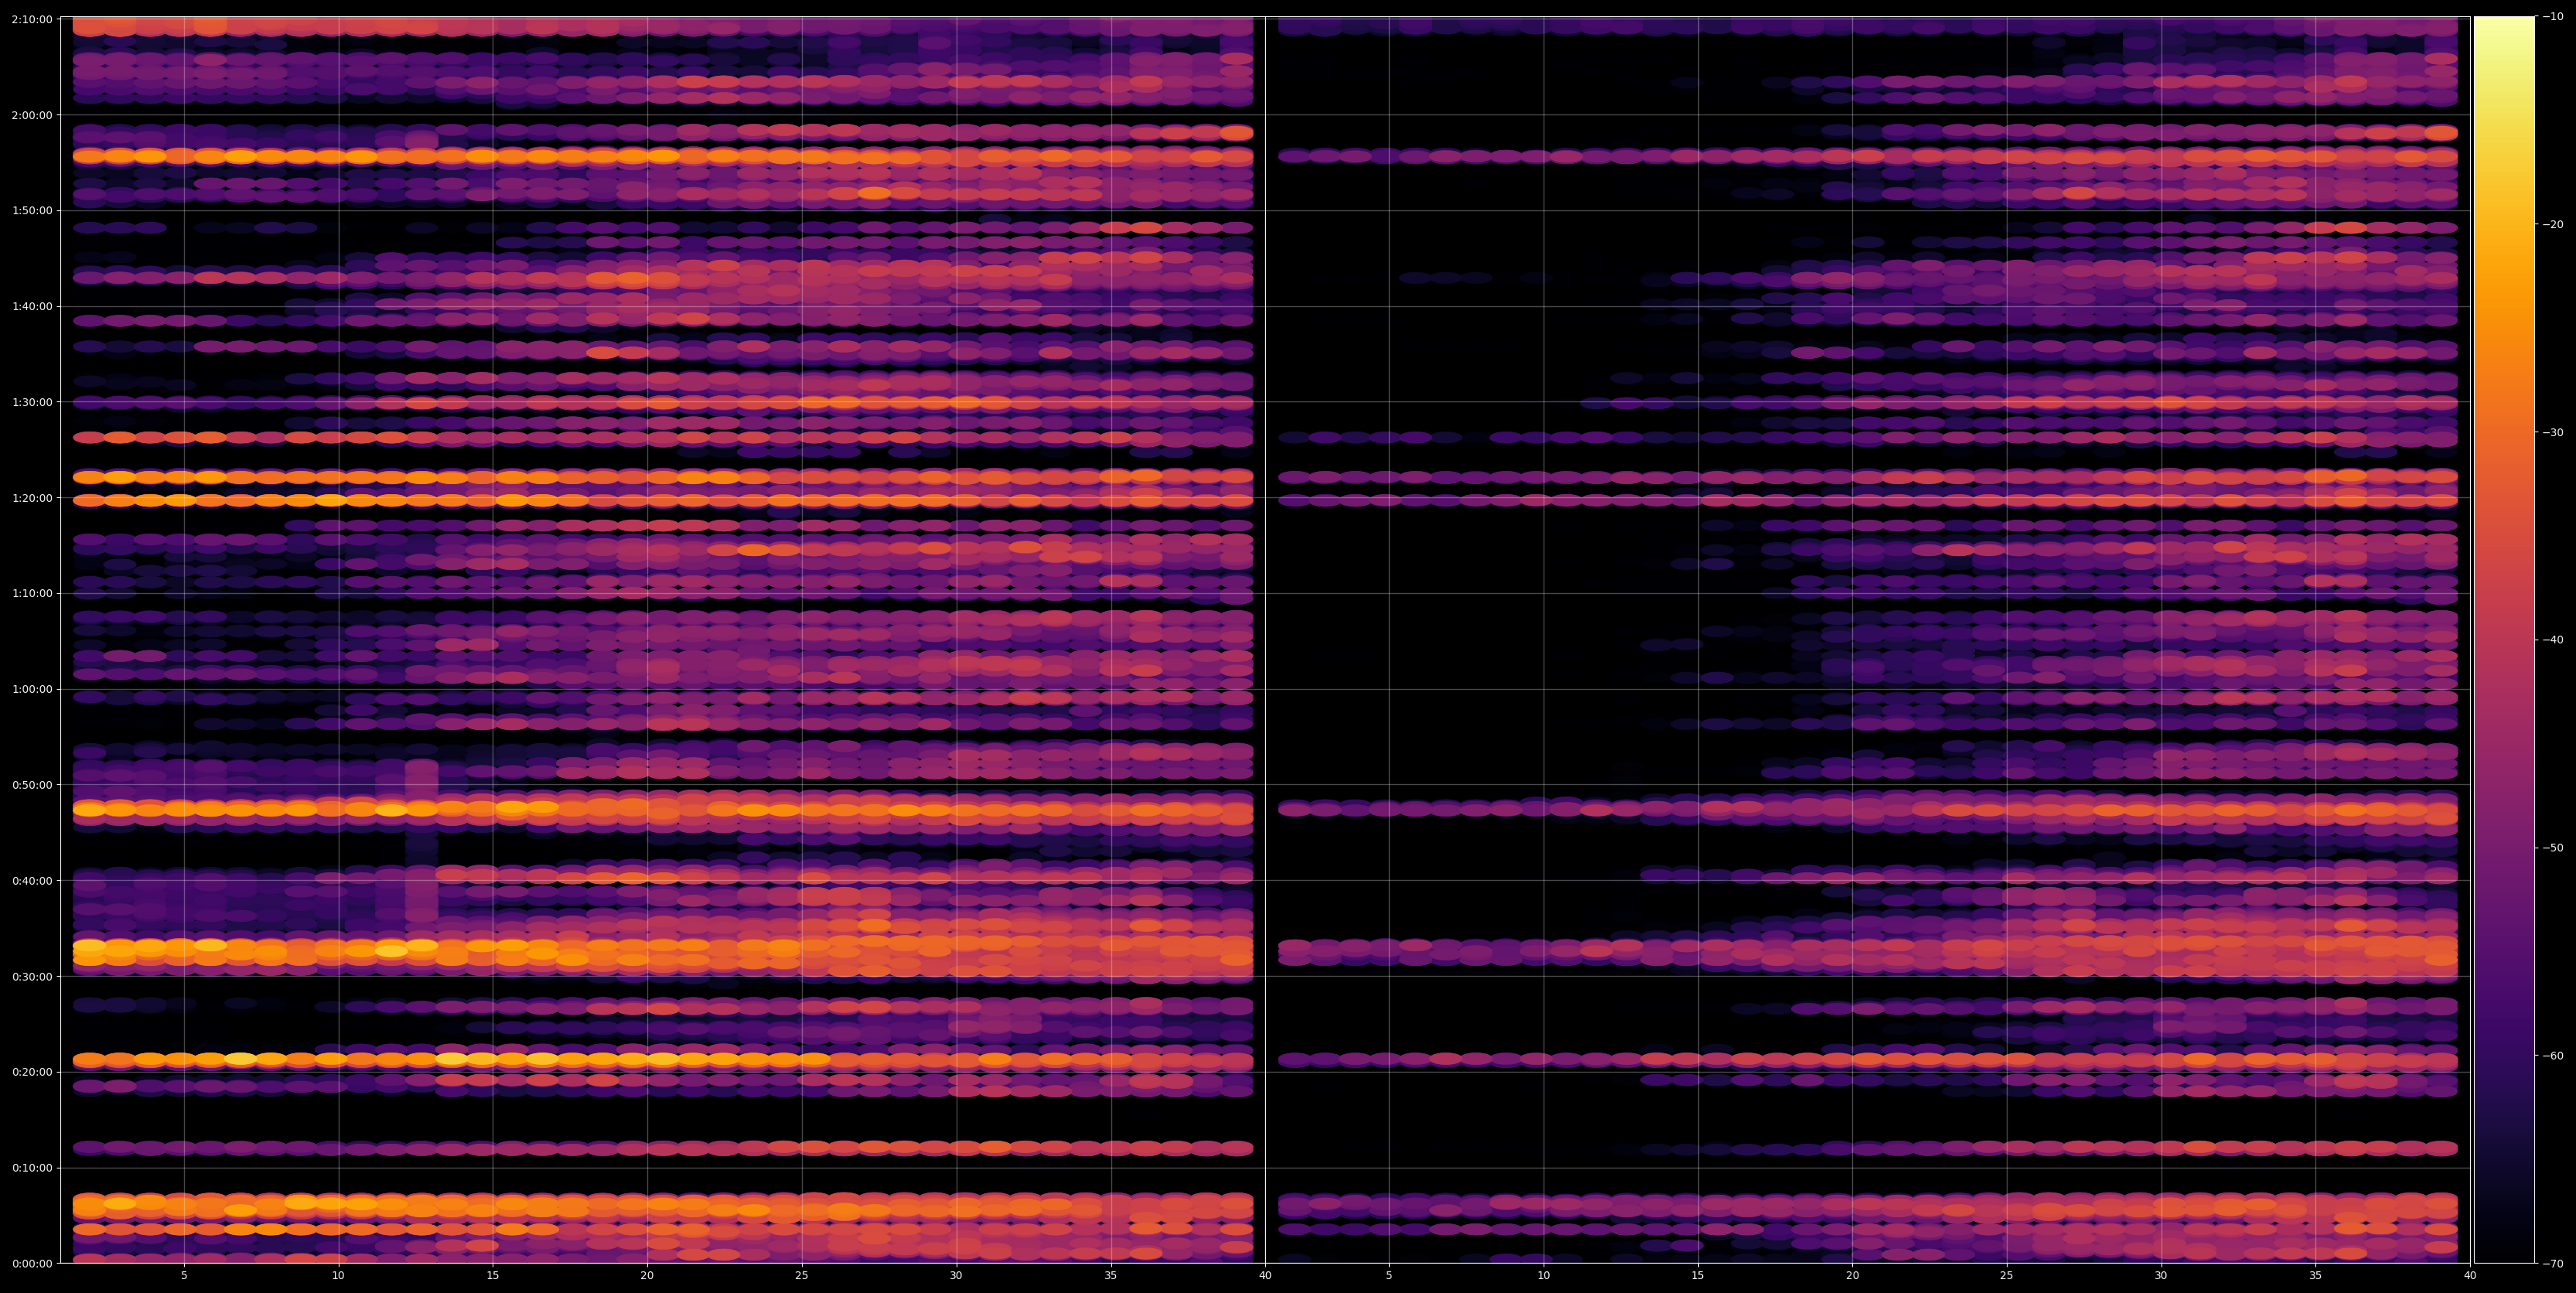Click x-axis label 10 of left heatmap
The height and width of the screenshot is (1293, 2576).
point(338,1276)
